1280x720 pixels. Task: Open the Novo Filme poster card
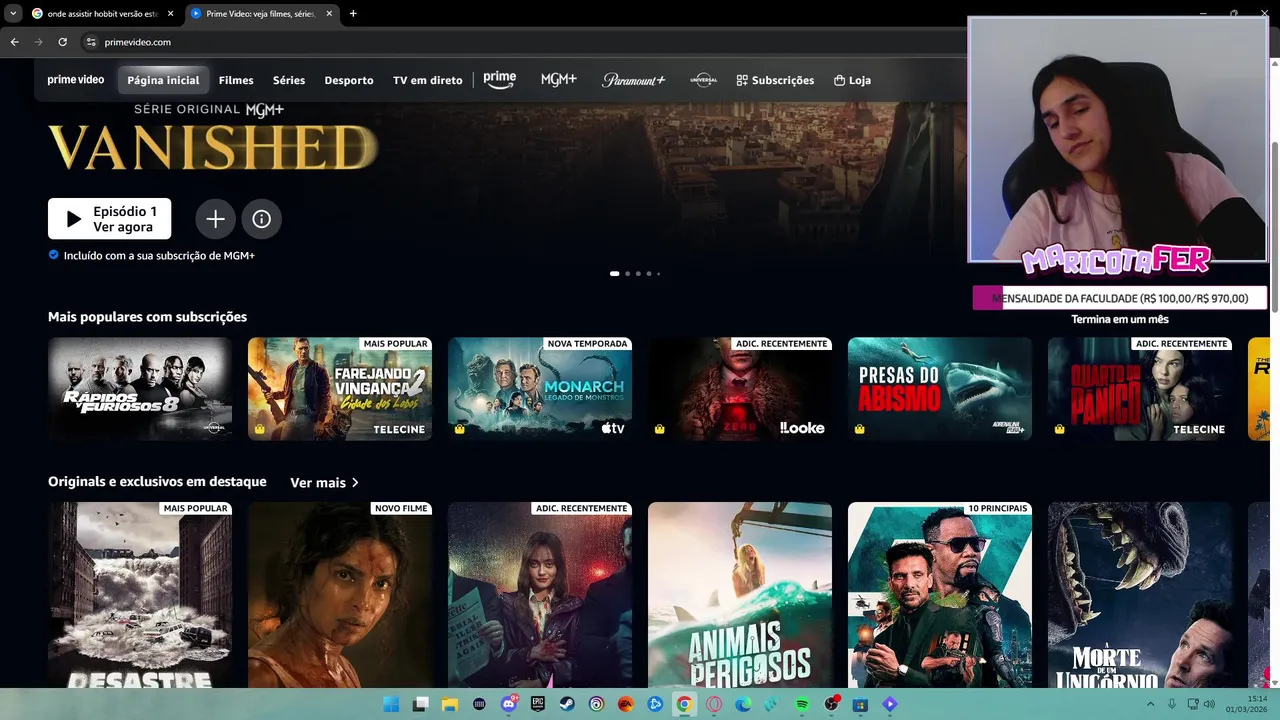point(340,595)
